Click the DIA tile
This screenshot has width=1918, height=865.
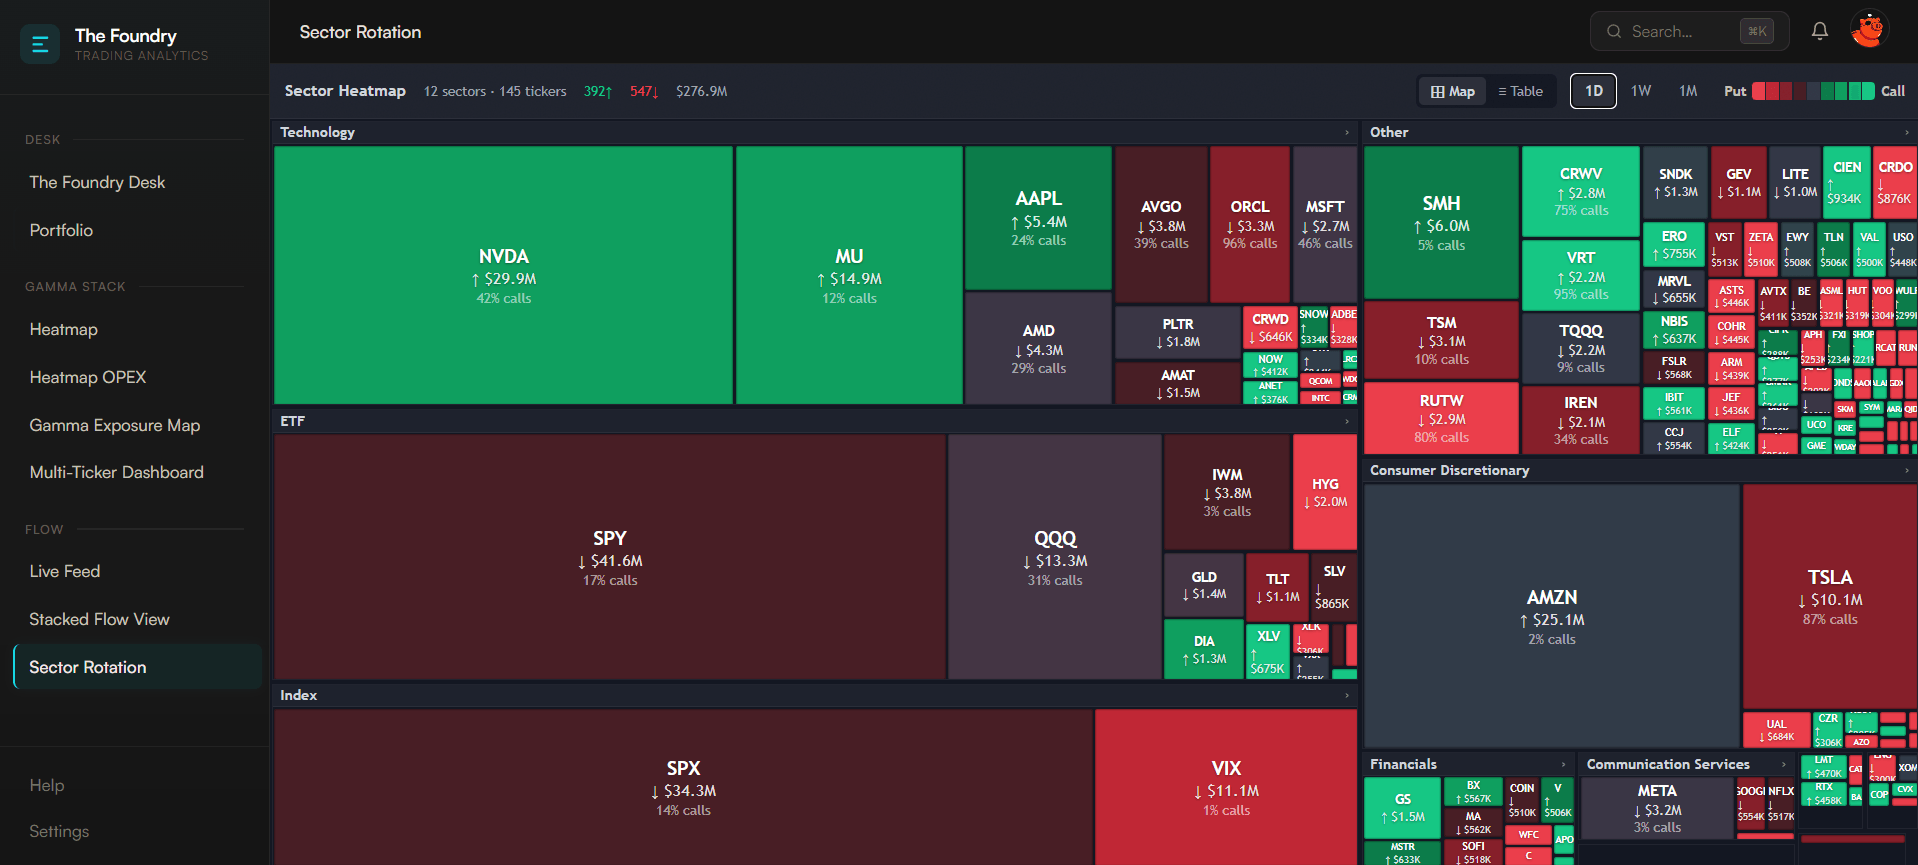tap(1204, 649)
